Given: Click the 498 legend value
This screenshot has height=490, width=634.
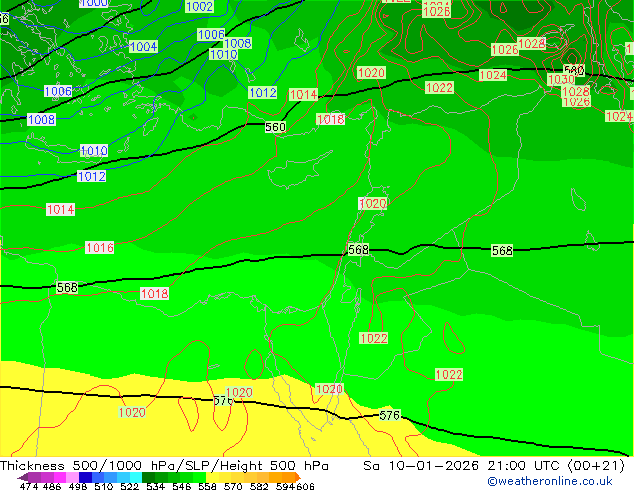Looking at the screenshot, I should pos(78,486).
